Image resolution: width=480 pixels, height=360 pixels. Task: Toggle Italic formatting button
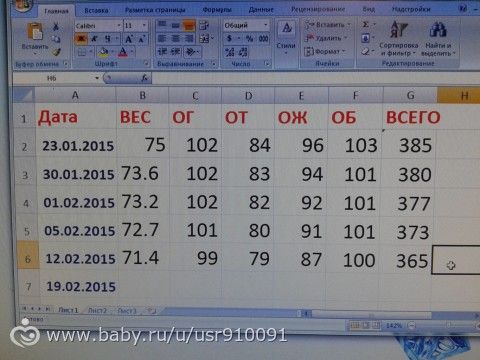[94, 39]
